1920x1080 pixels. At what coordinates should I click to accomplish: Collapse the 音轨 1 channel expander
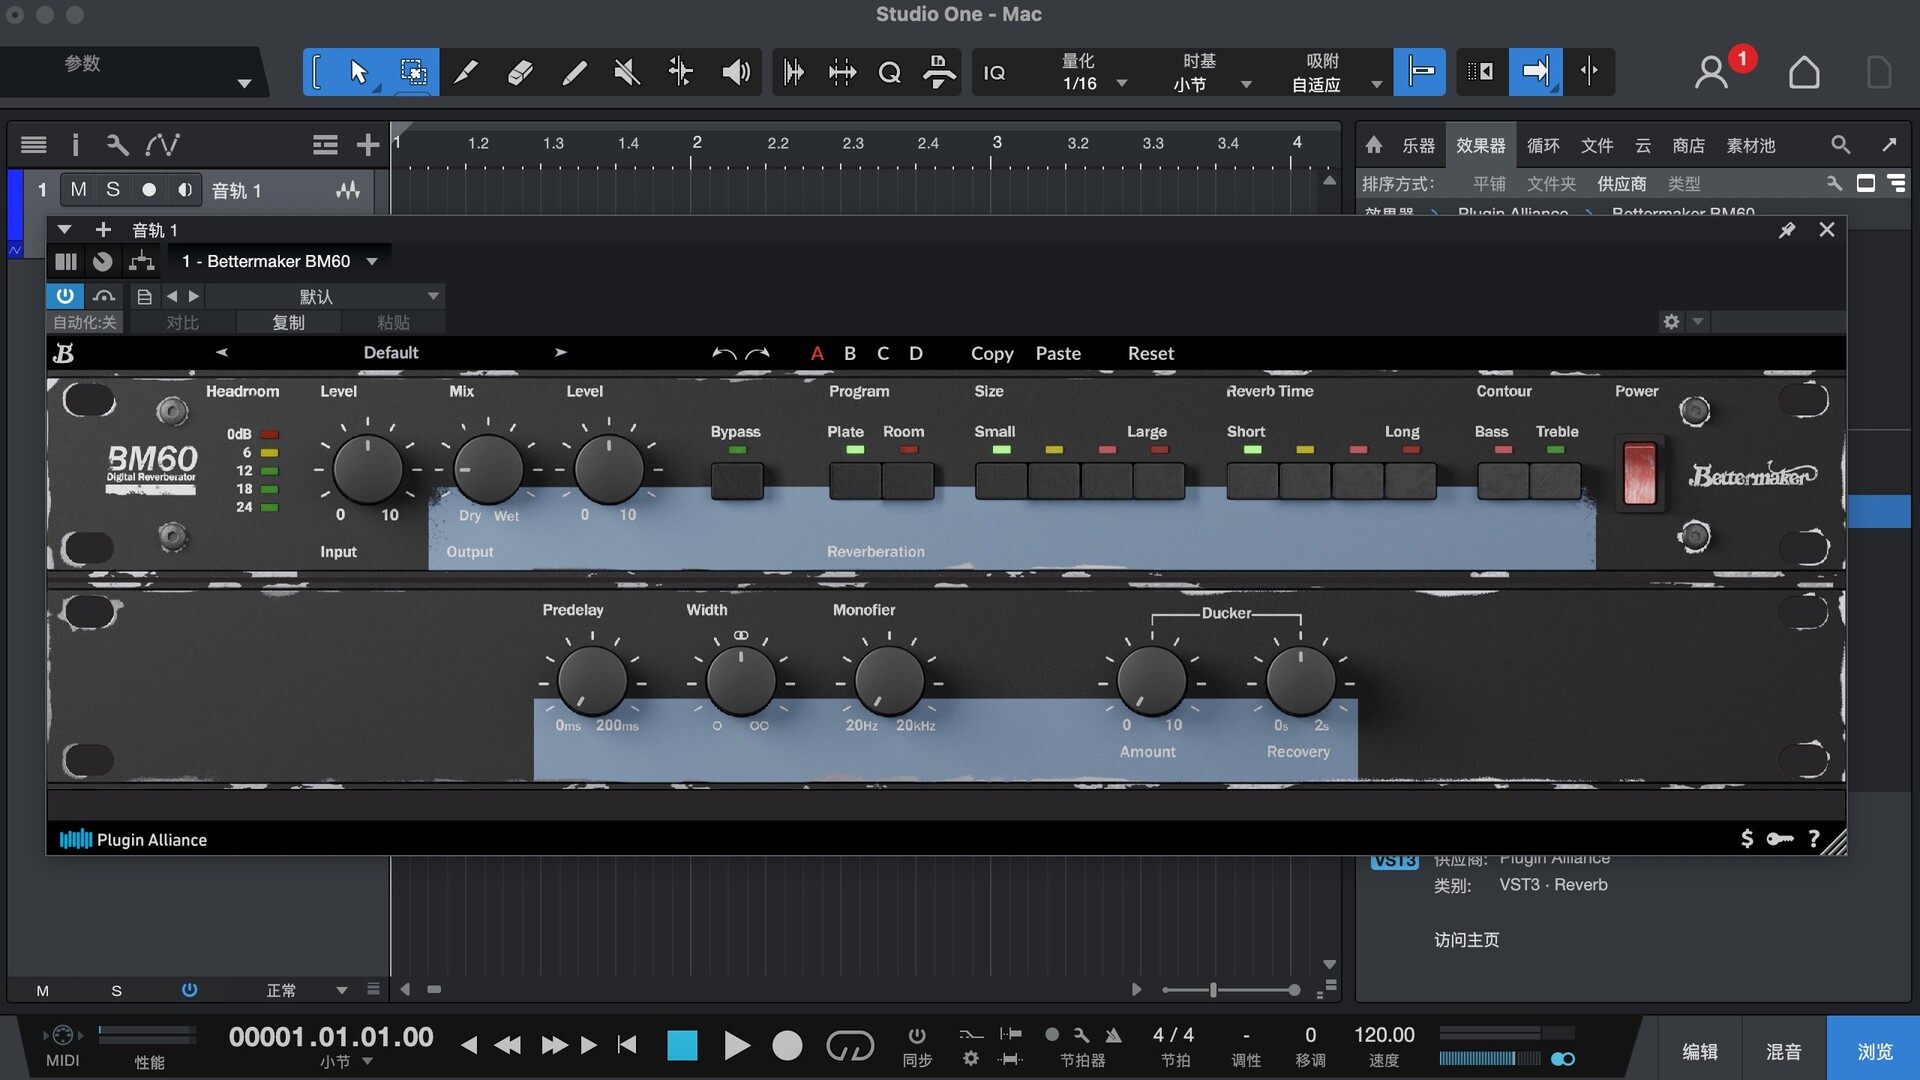[64, 230]
